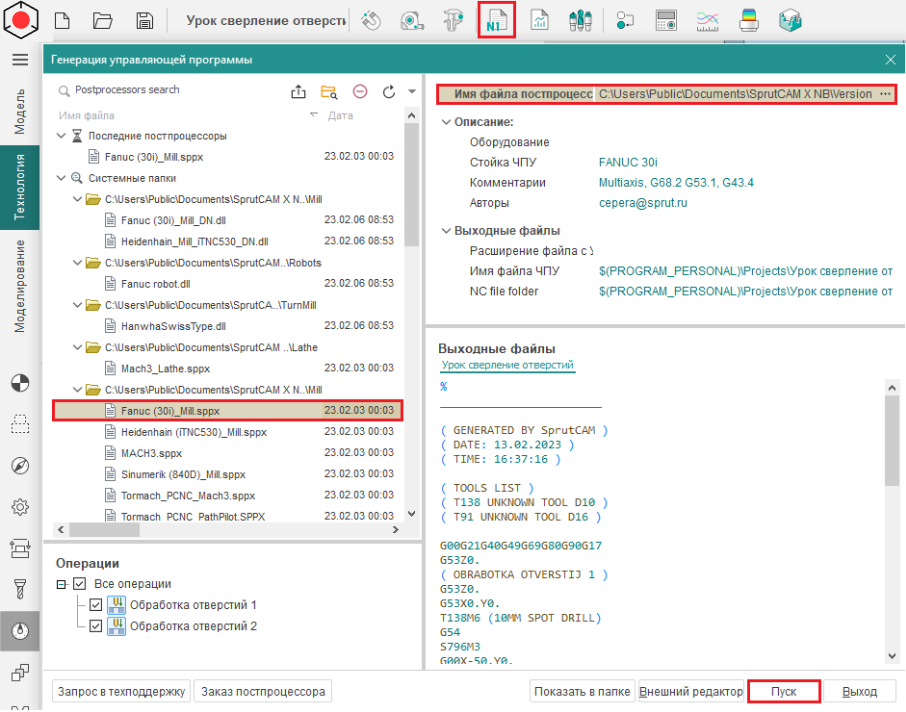Switch to the 'Модель' side tab
The height and width of the screenshot is (712, 906).
click(x=19, y=111)
